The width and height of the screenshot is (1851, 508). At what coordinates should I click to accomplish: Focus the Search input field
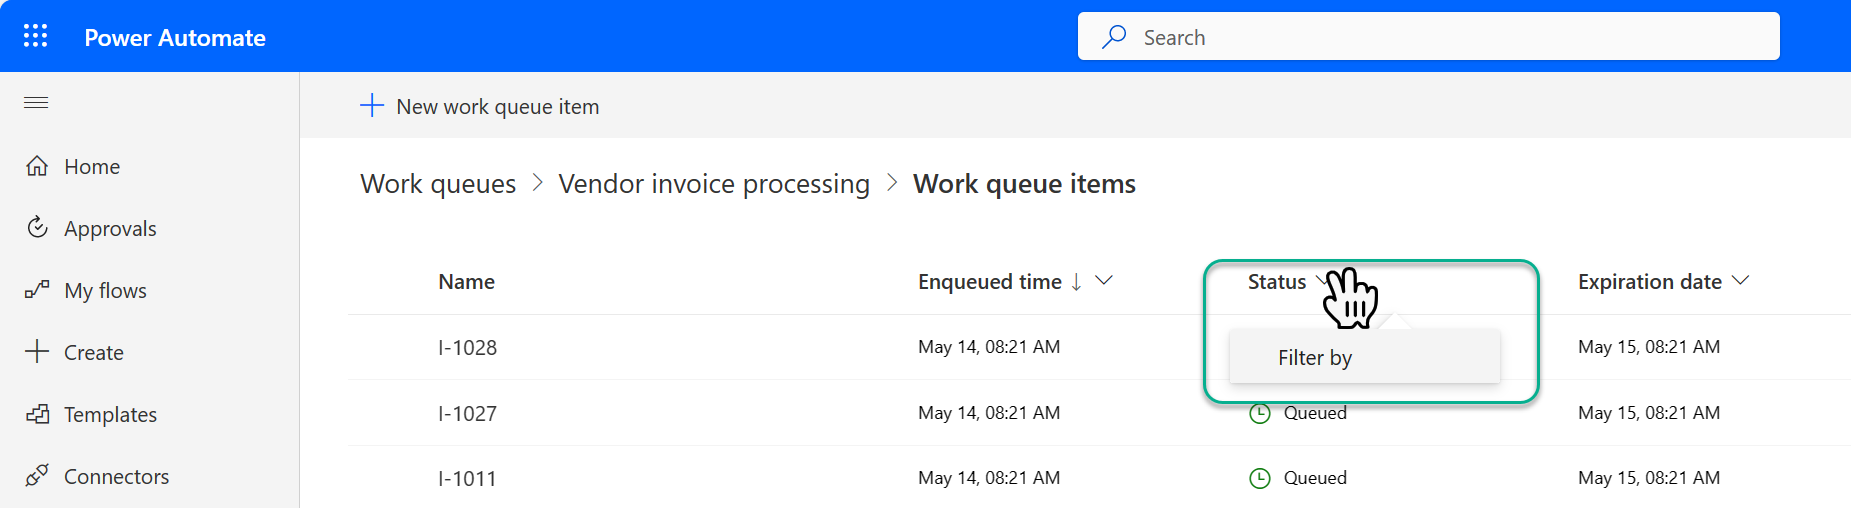pos(1428,37)
